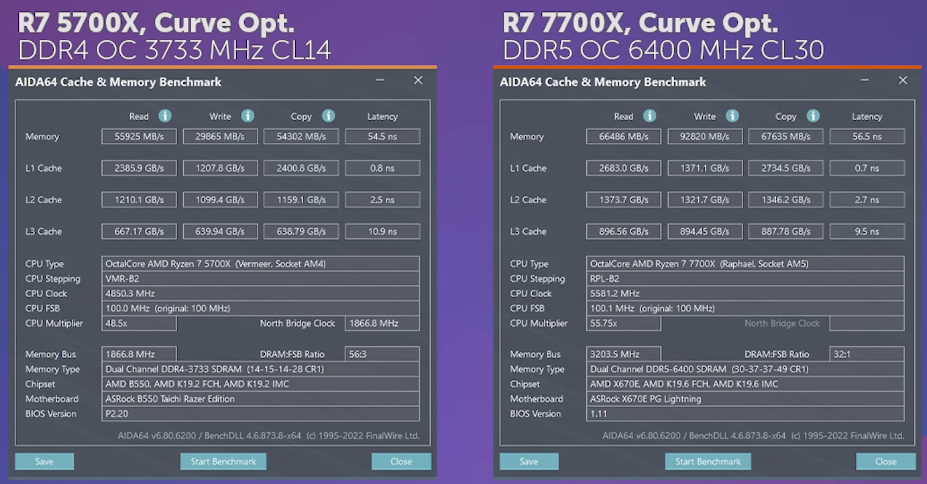Click BIOS Version field P2.20
This screenshot has width=927, height=484.
(261, 414)
